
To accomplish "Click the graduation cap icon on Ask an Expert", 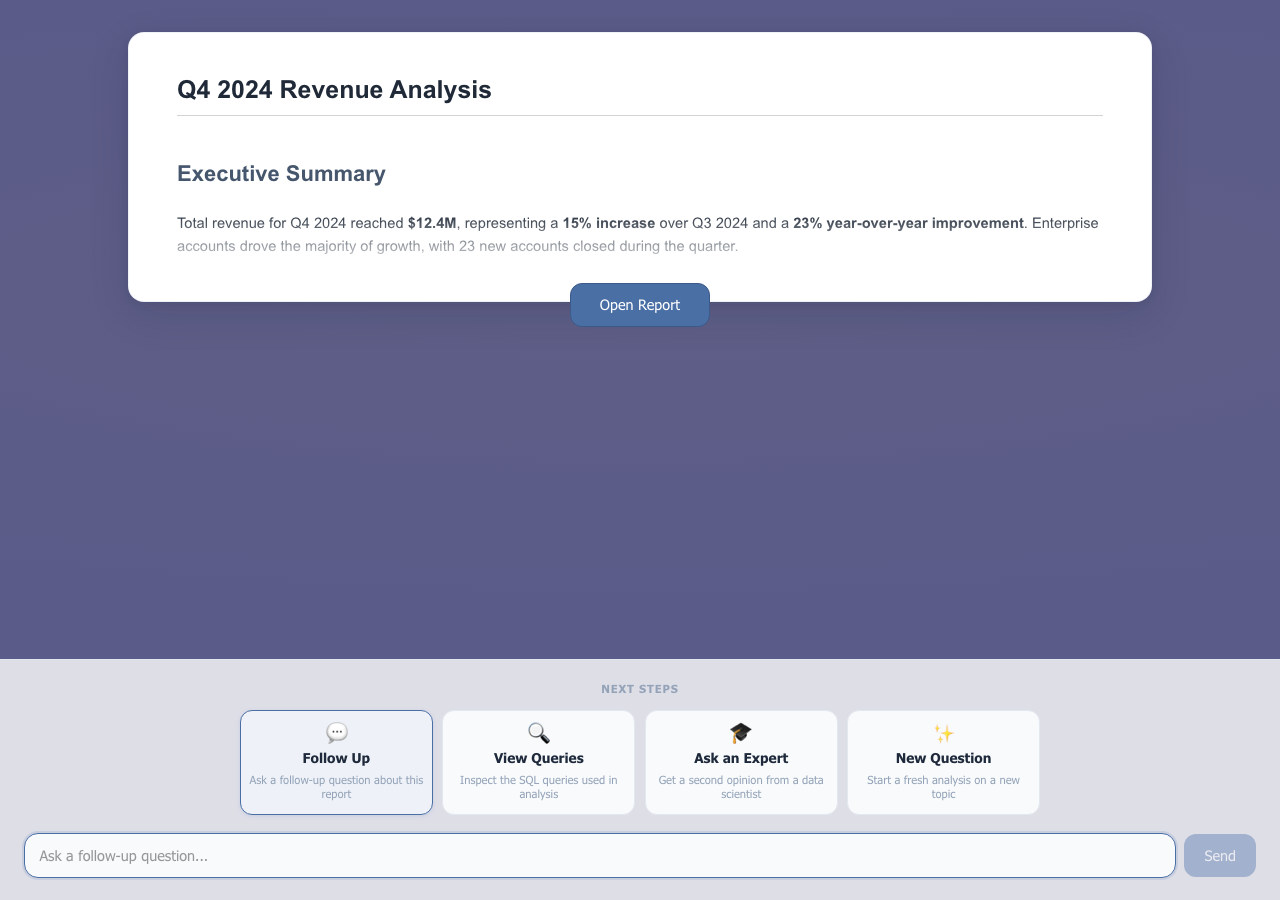I will tap(741, 733).
